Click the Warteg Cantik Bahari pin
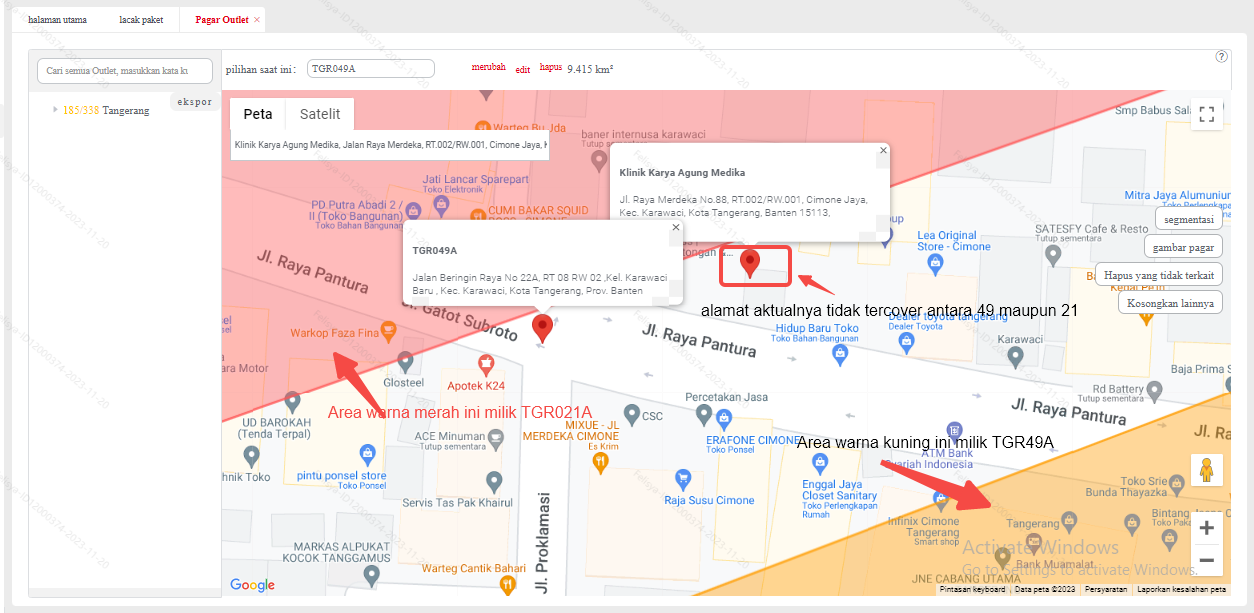 click(x=508, y=586)
